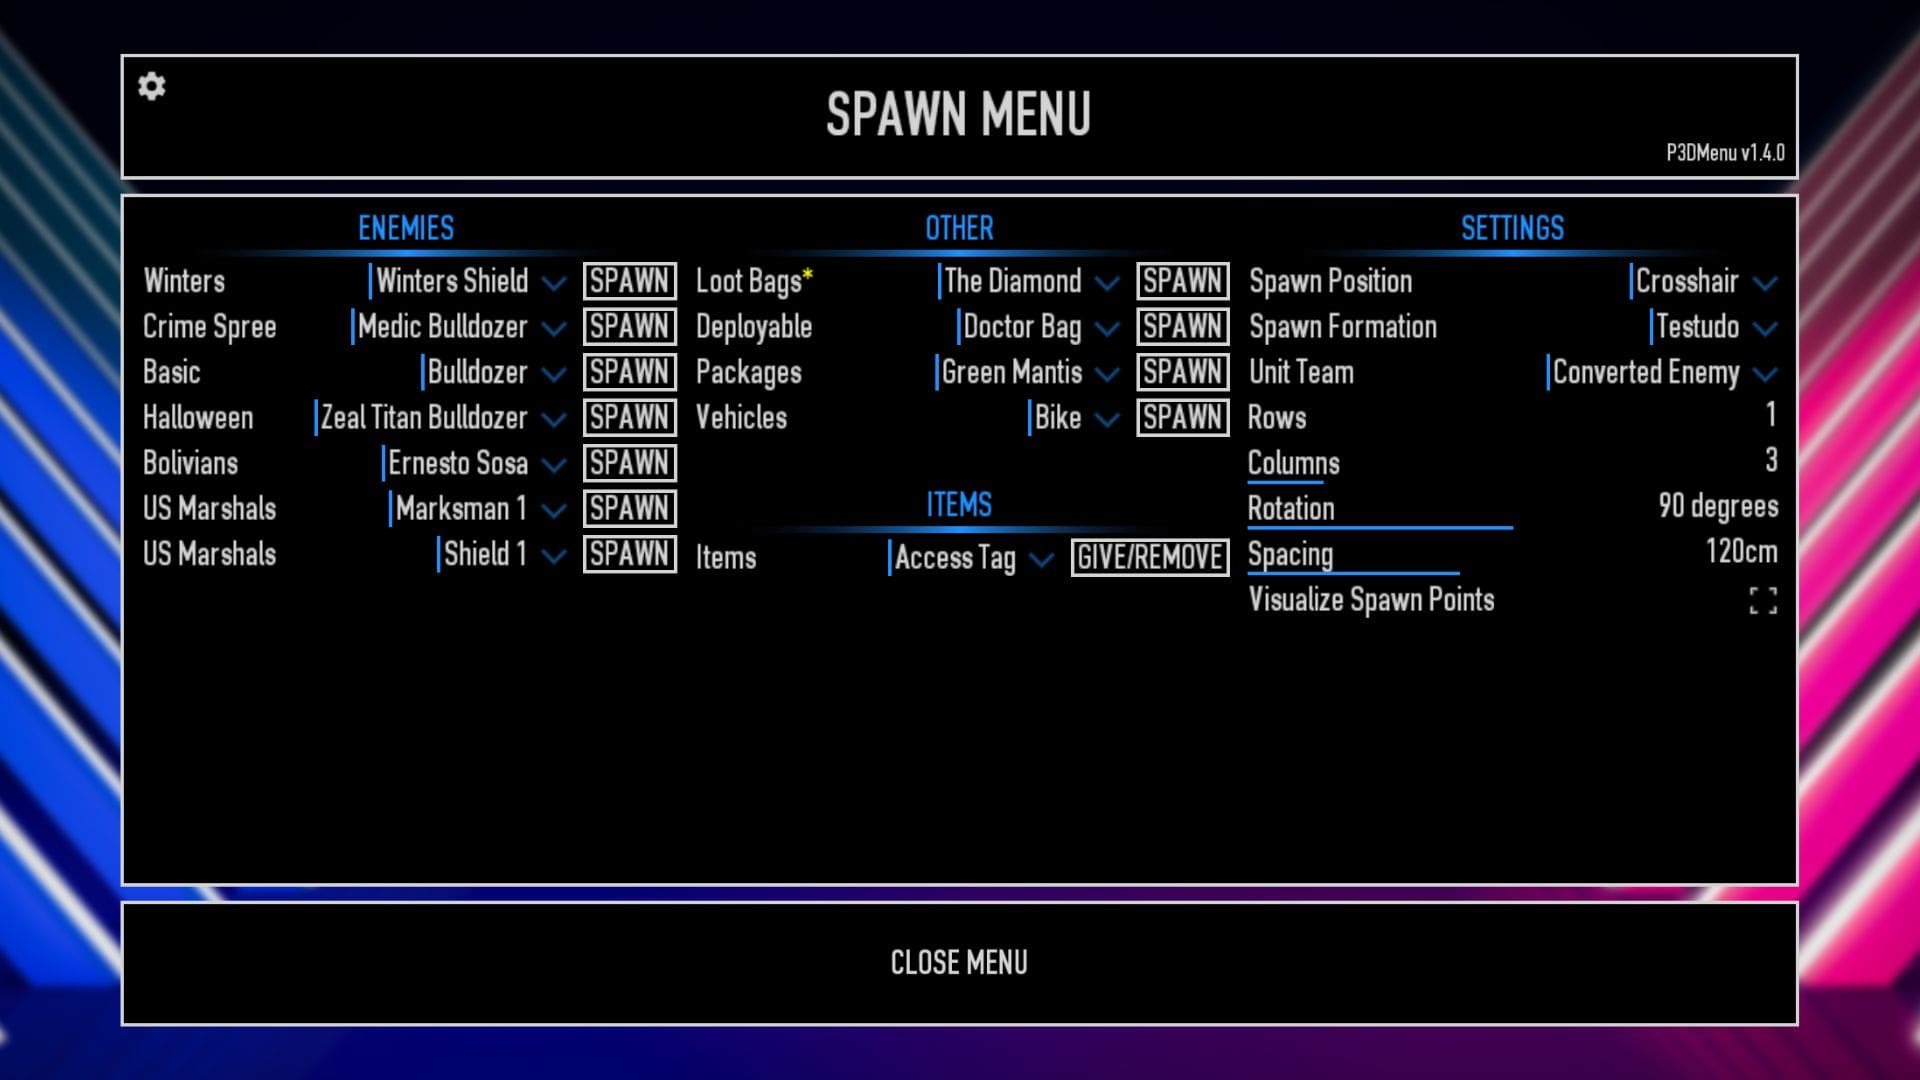Click SPAWN button for Winters Shield
The height and width of the screenshot is (1080, 1920).
tap(629, 281)
